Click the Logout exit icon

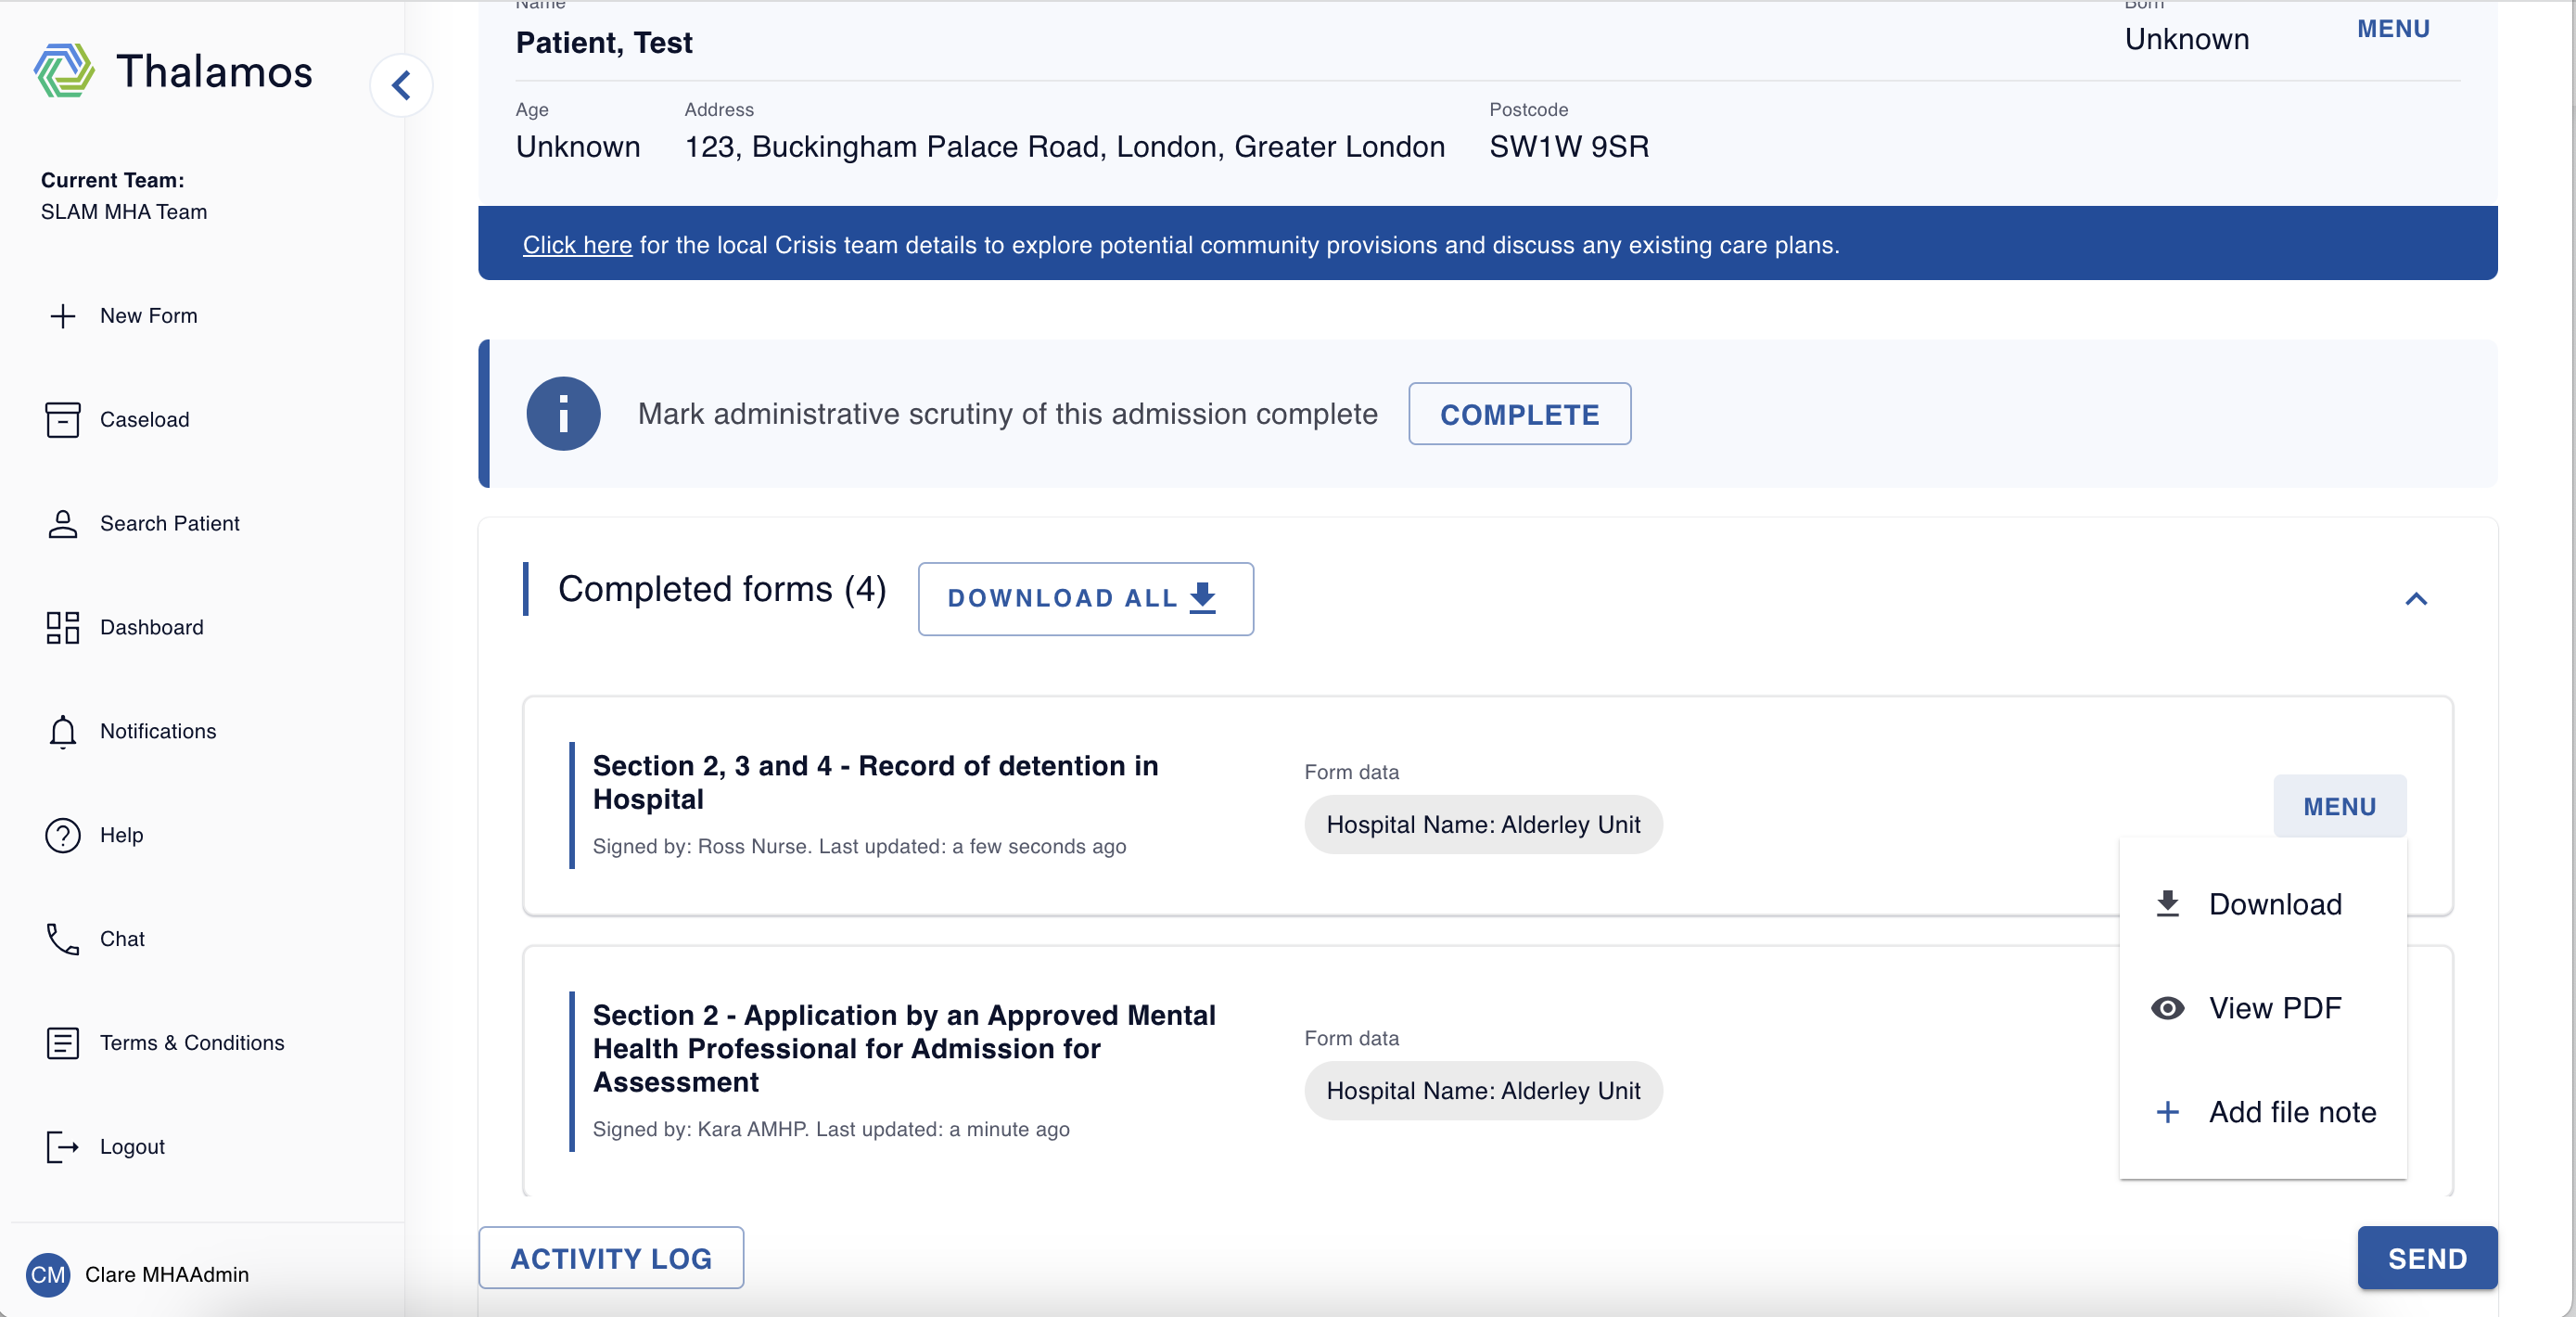(63, 1147)
